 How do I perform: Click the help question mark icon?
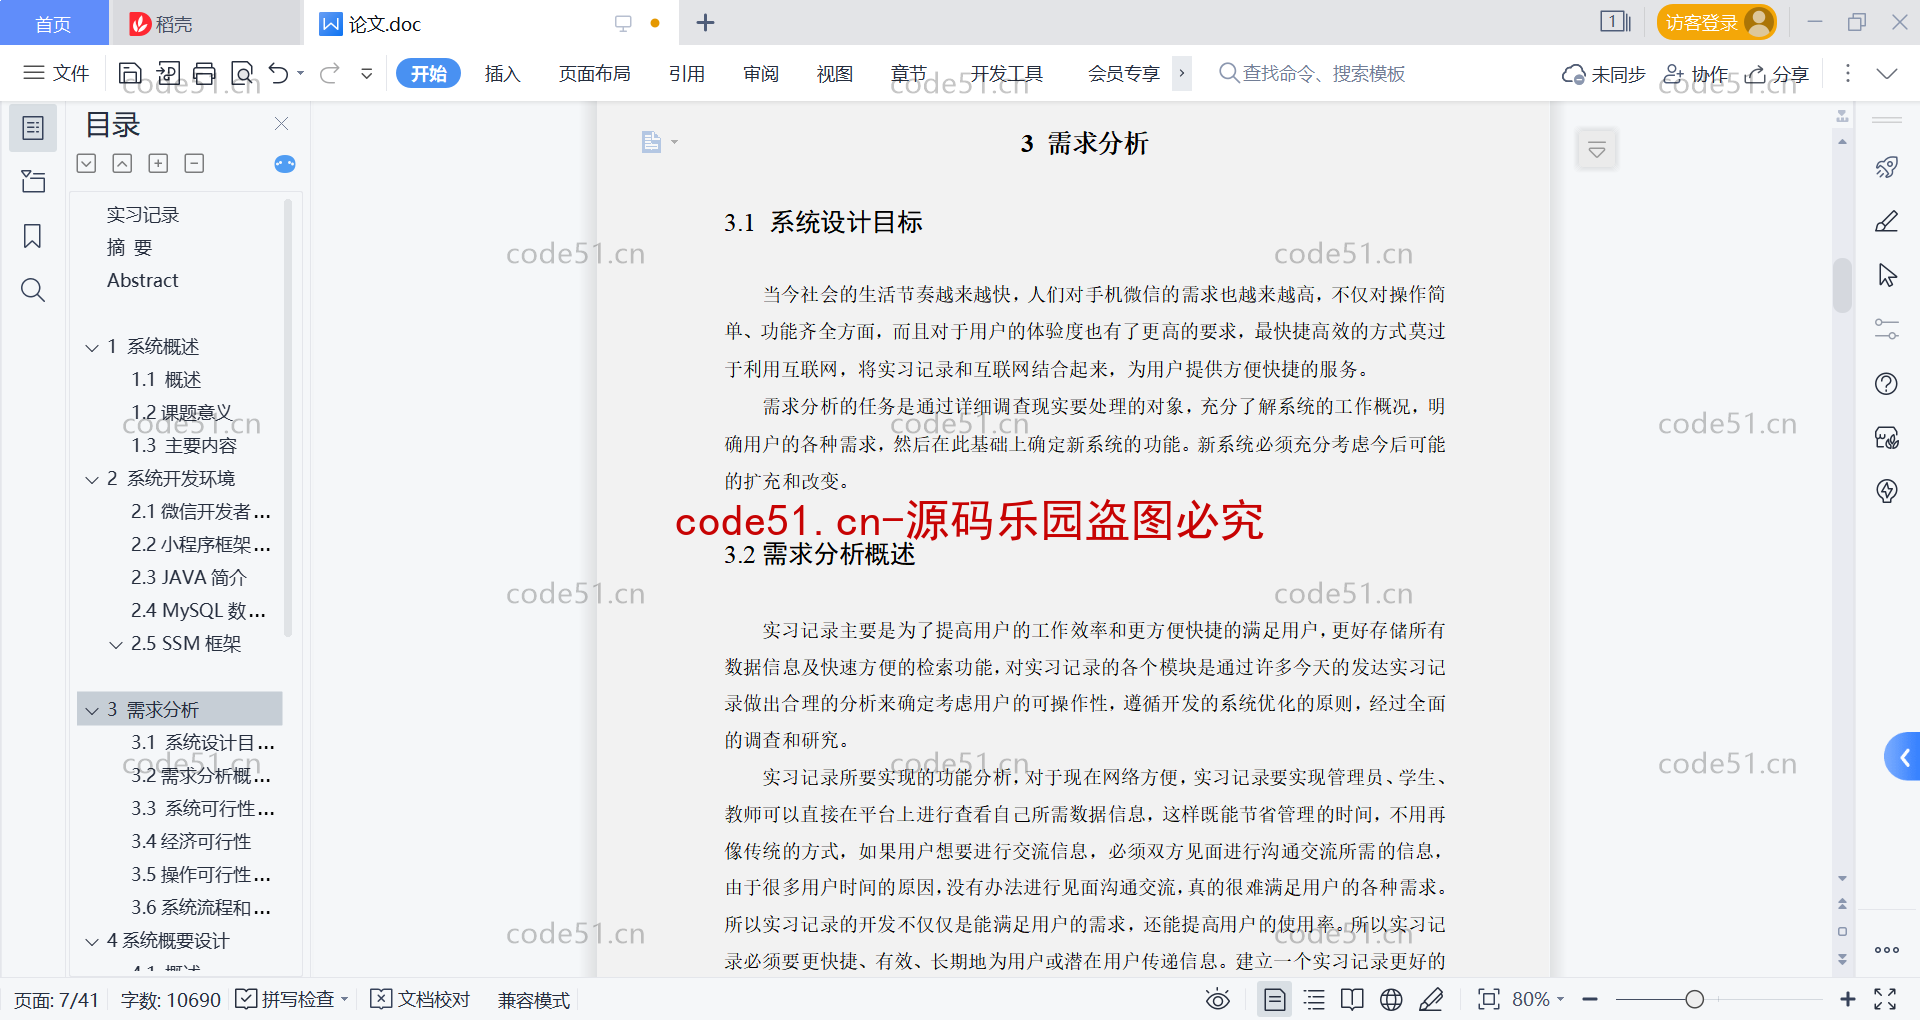(1887, 384)
